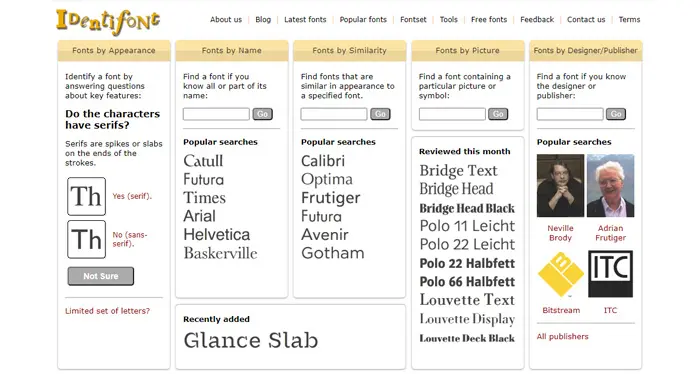The width and height of the screenshot is (700, 374).
Task: Focus the designer/publisher search field
Action: coord(570,114)
